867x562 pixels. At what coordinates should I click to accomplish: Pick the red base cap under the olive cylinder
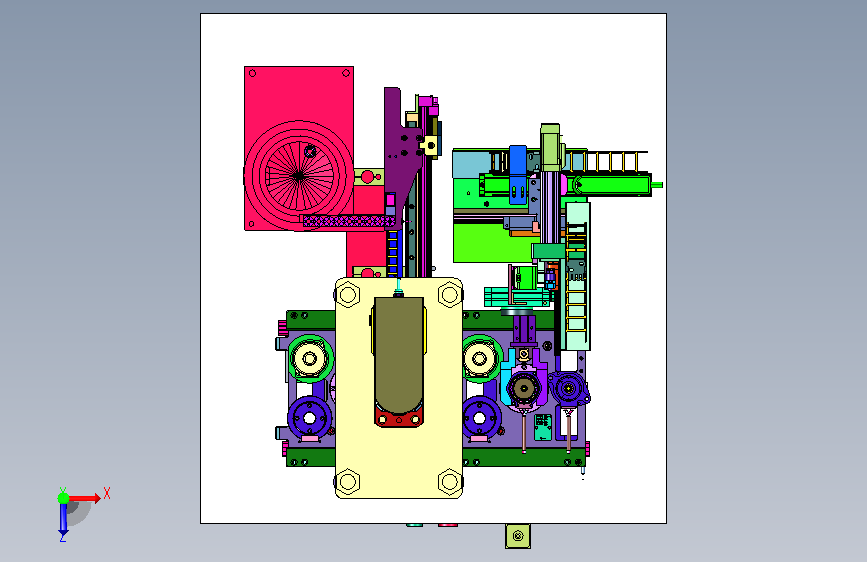399,418
